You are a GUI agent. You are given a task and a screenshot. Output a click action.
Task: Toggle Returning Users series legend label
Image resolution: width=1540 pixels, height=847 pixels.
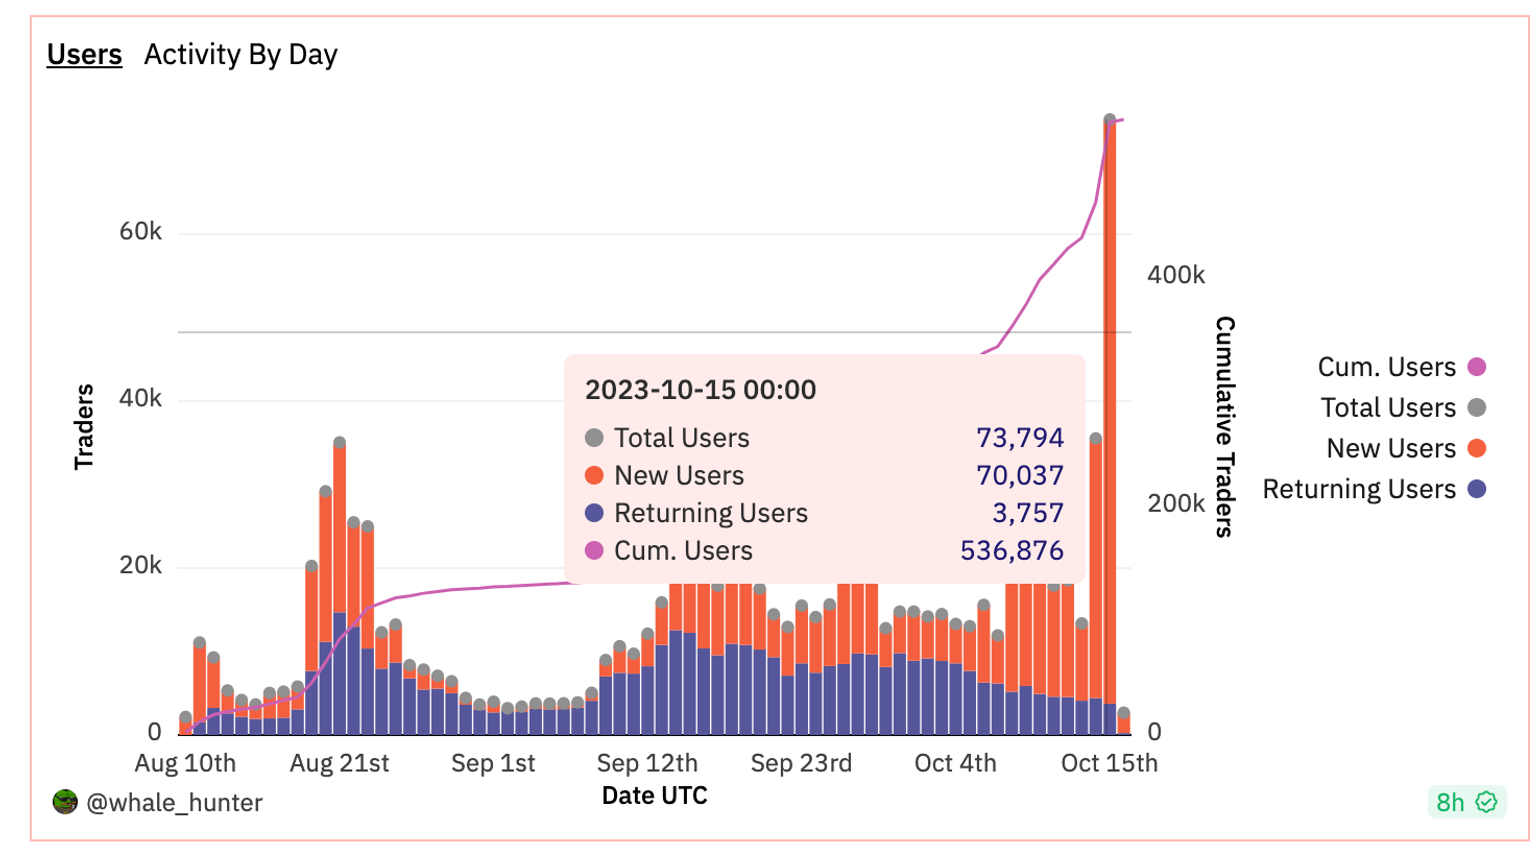[x=1358, y=489]
